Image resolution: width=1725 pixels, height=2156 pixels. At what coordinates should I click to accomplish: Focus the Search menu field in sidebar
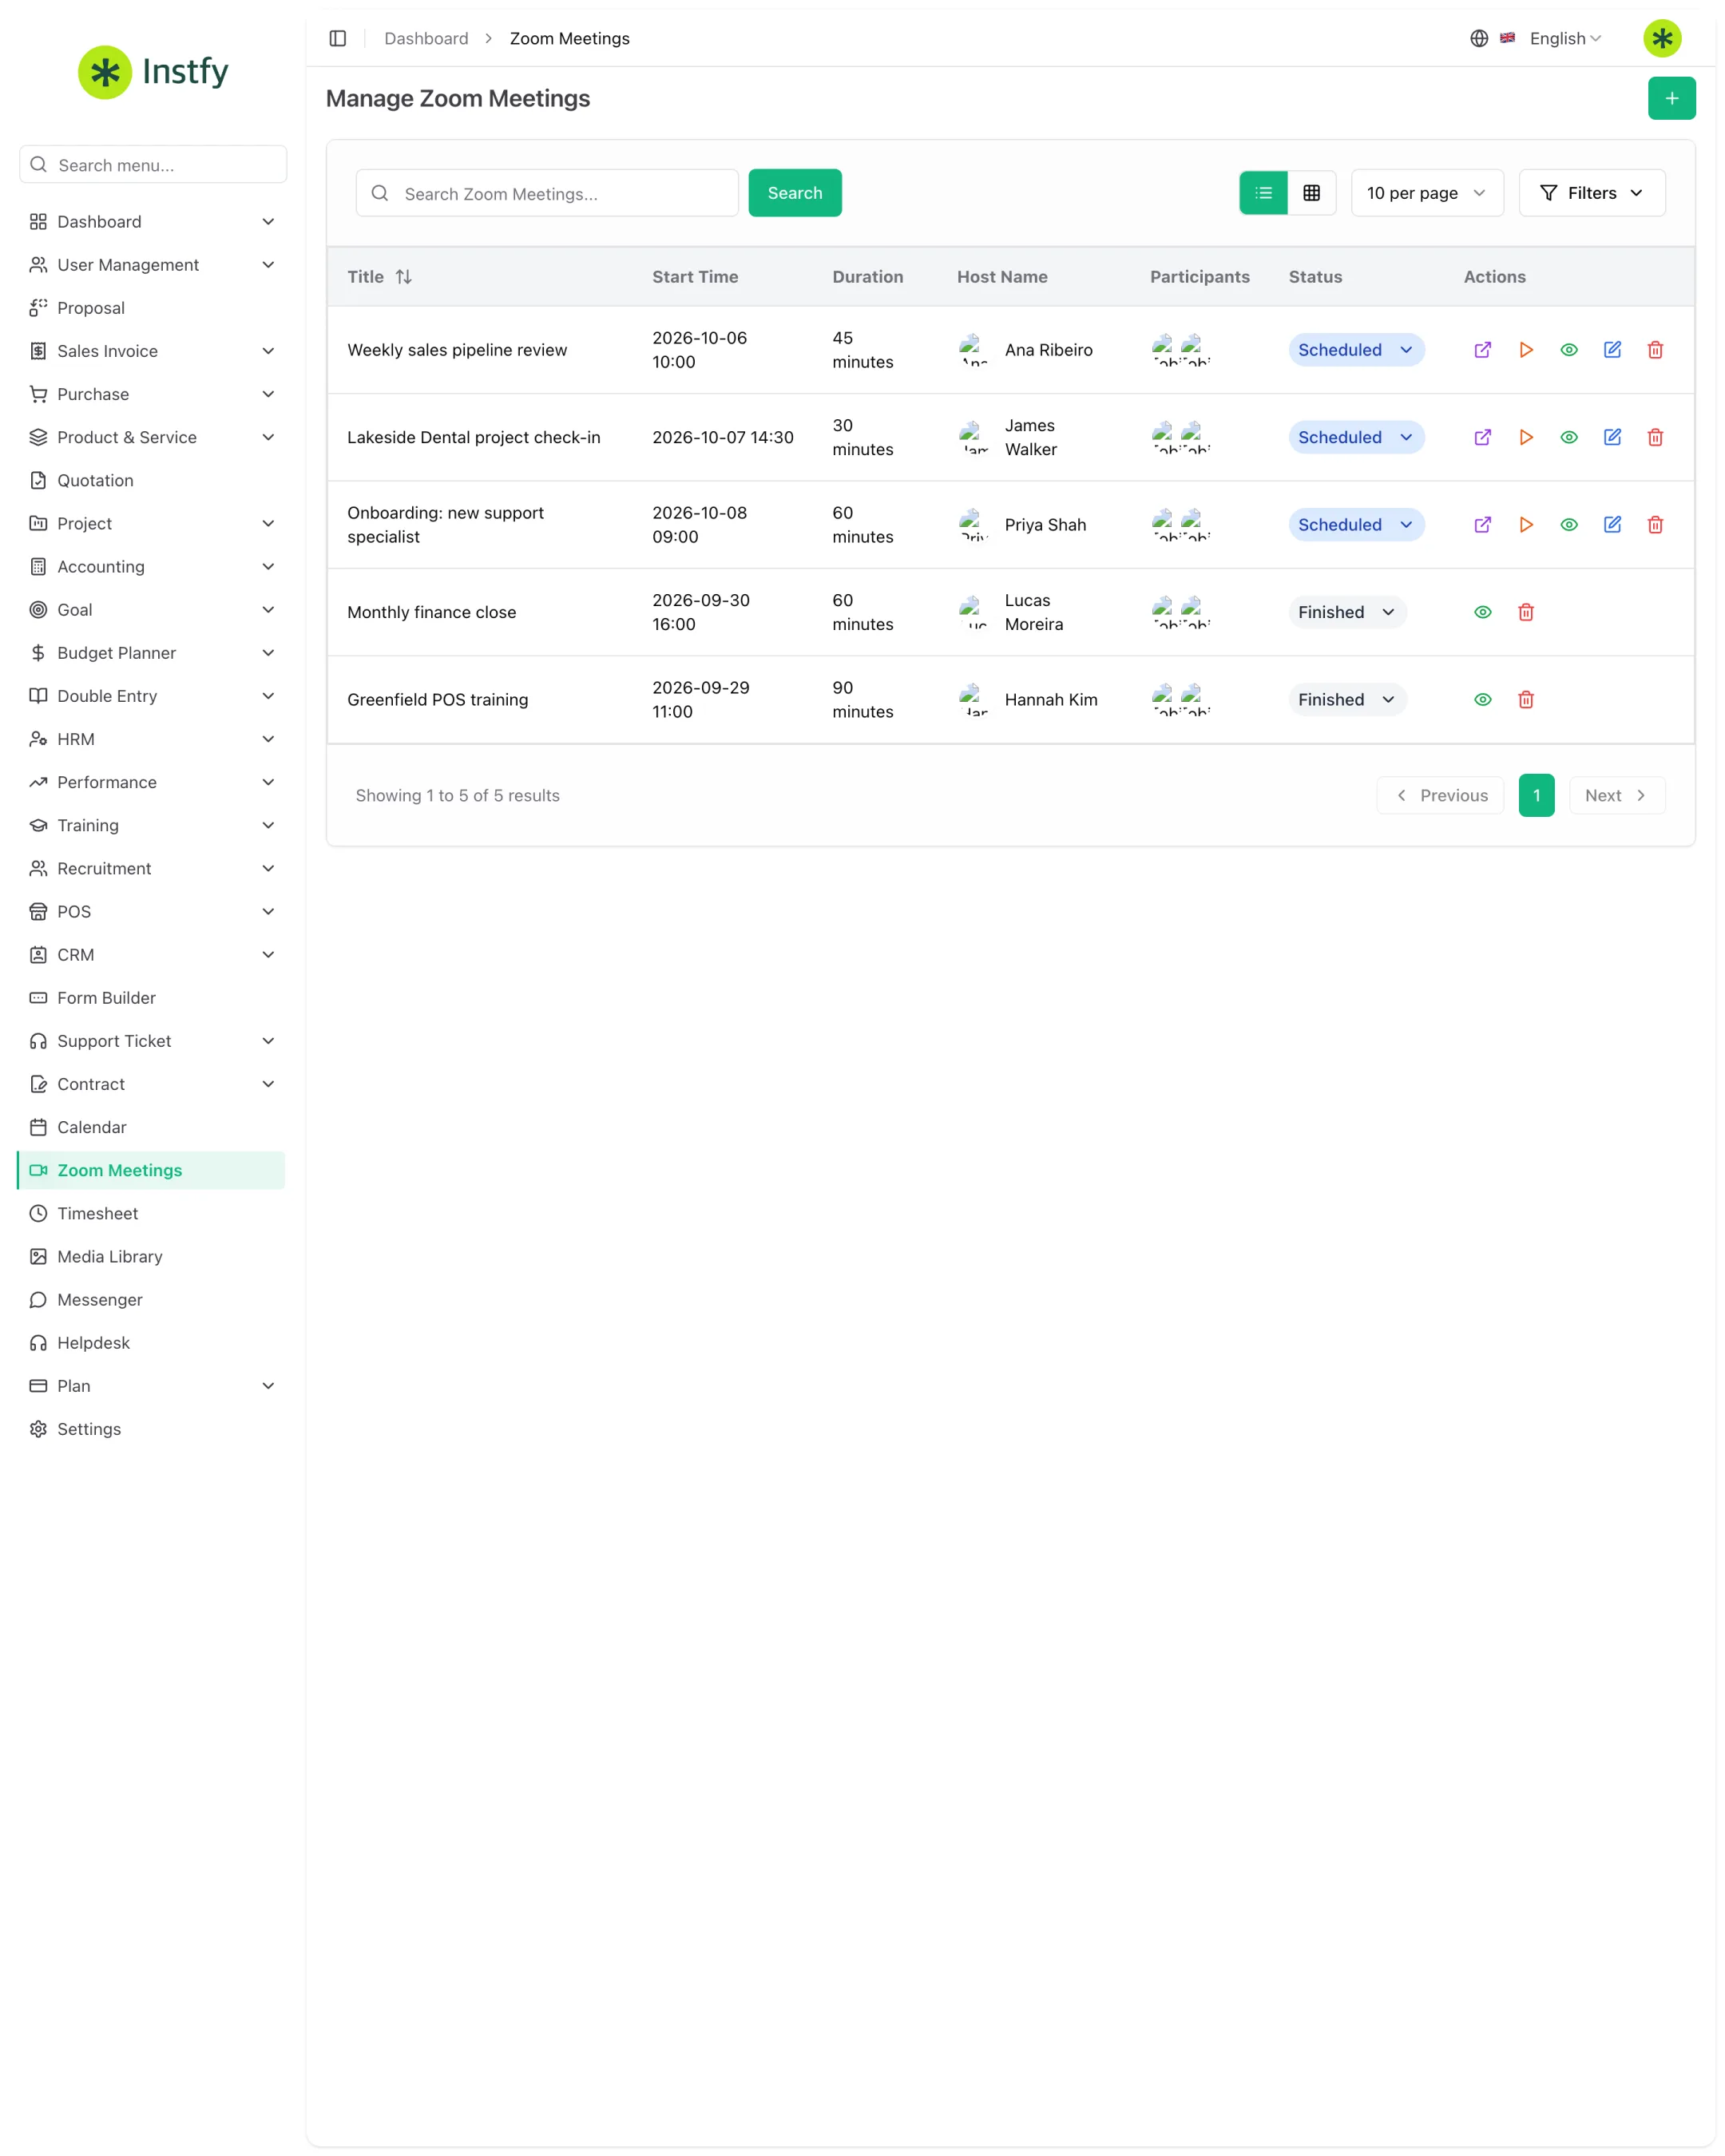153,165
